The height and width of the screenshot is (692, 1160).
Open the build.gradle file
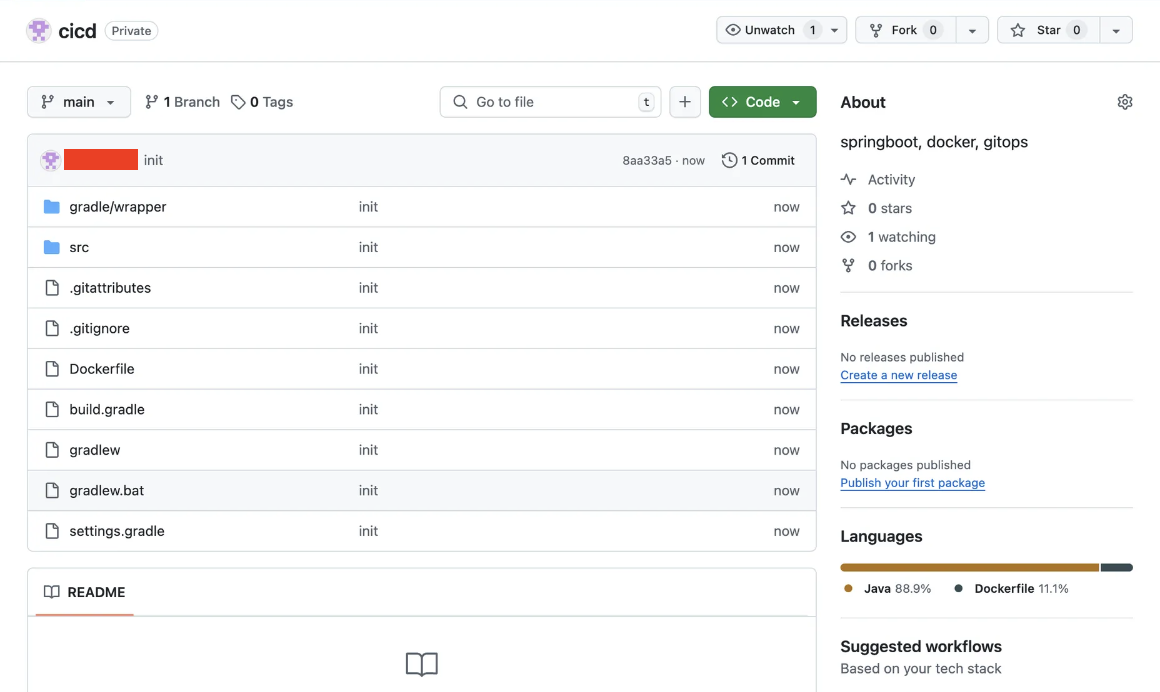pyautogui.click(x=107, y=409)
